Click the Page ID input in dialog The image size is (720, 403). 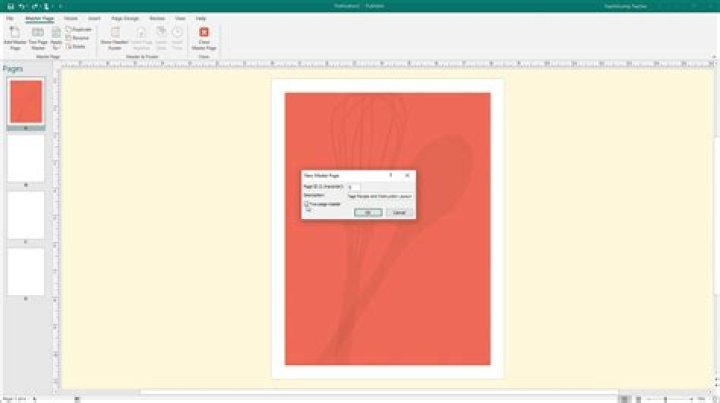(x=354, y=187)
